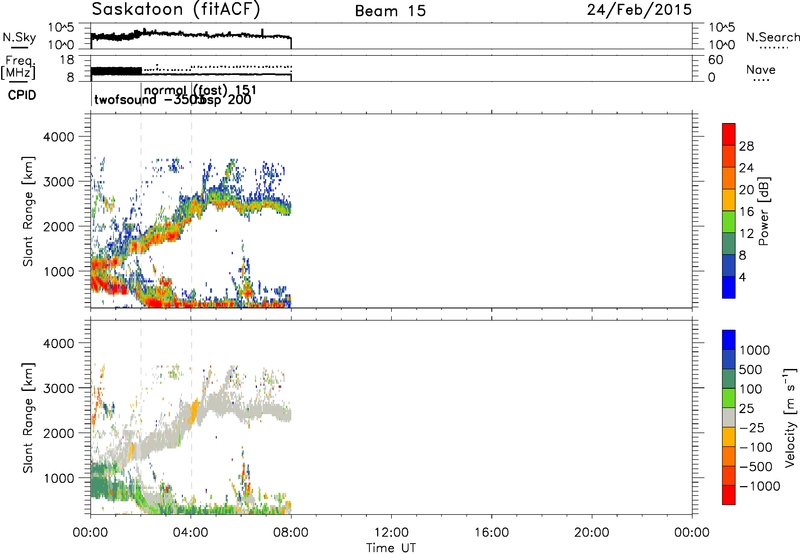Click the 12:00 time tick label
Viewport: 800px width, 554px height.
tap(391, 533)
